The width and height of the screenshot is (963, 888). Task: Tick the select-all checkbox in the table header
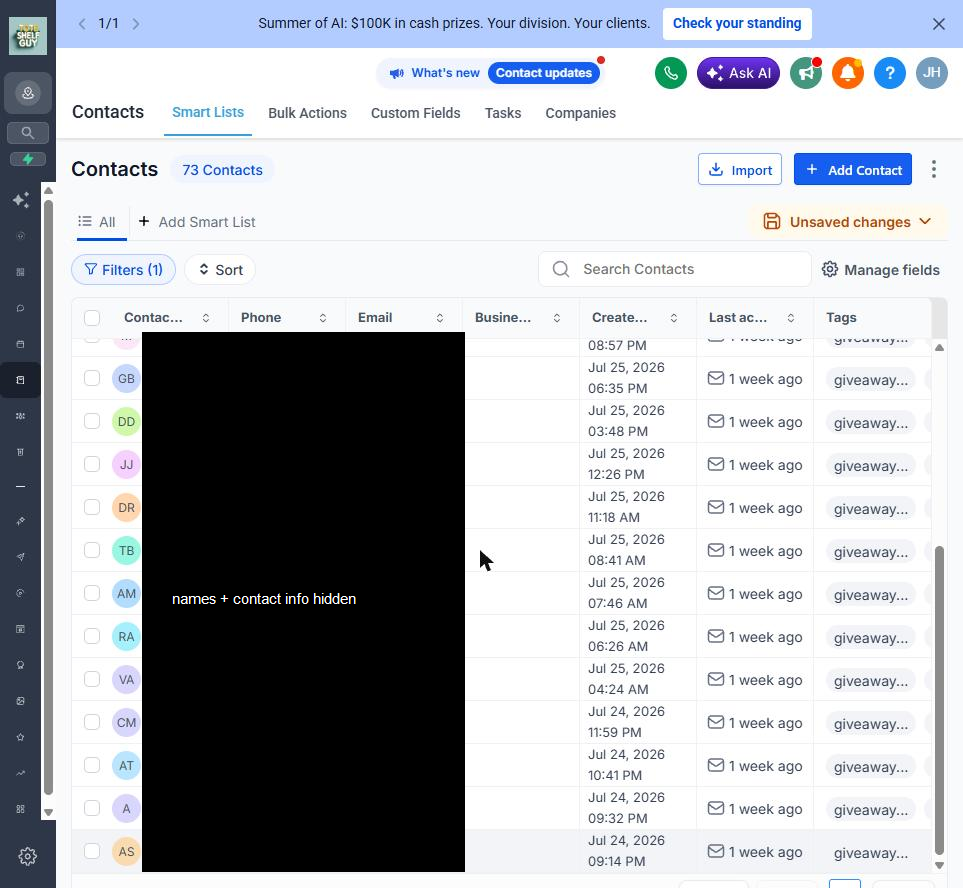(x=92, y=317)
